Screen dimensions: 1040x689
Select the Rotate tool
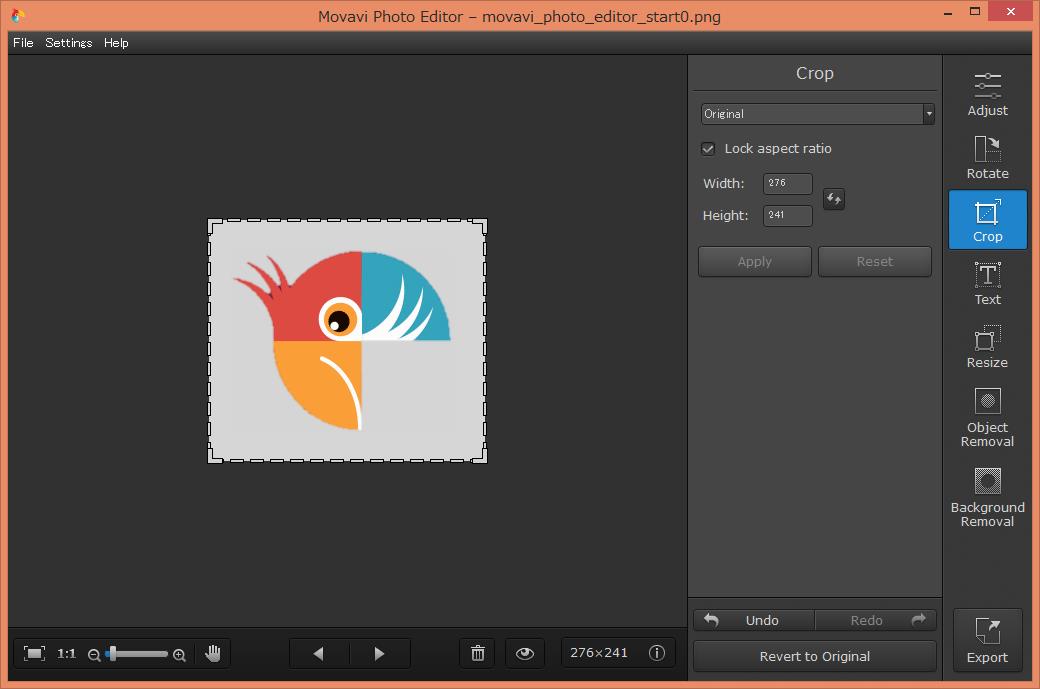click(x=987, y=158)
